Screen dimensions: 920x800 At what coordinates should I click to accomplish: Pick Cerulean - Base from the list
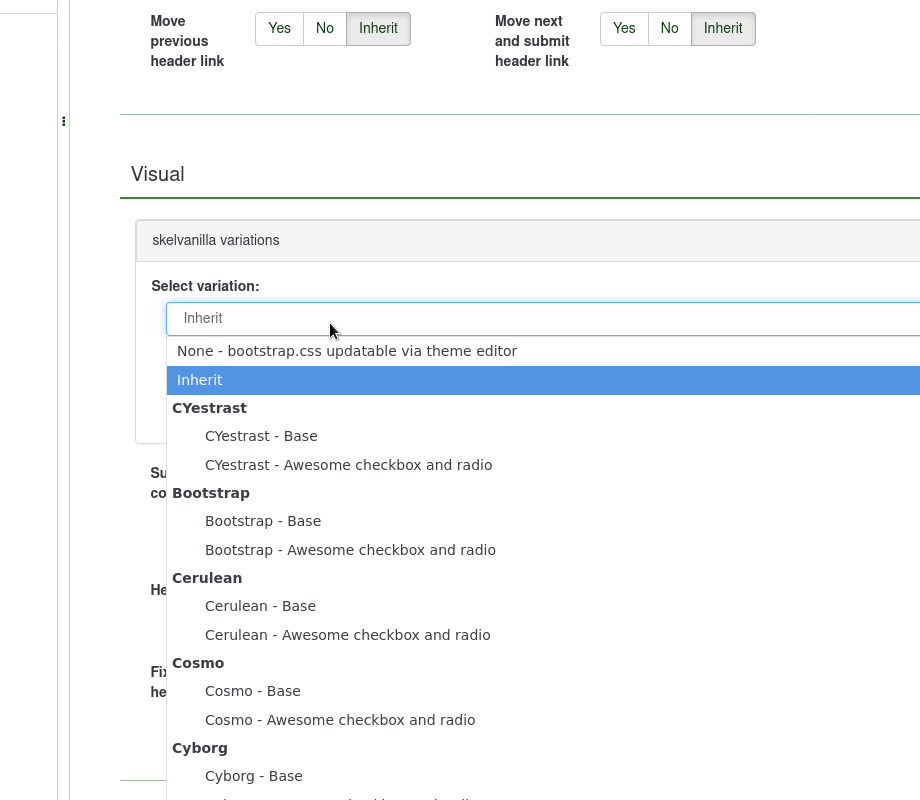pos(260,606)
